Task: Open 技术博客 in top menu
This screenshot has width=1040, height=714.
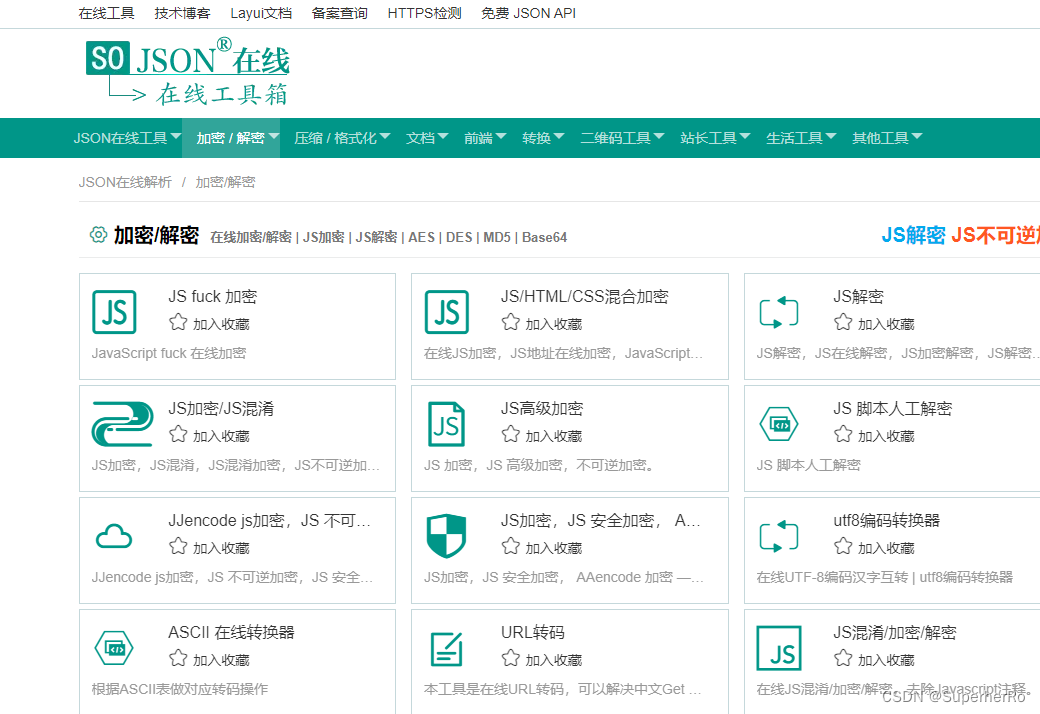Action: pyautogui.click(x=182, y=13)
